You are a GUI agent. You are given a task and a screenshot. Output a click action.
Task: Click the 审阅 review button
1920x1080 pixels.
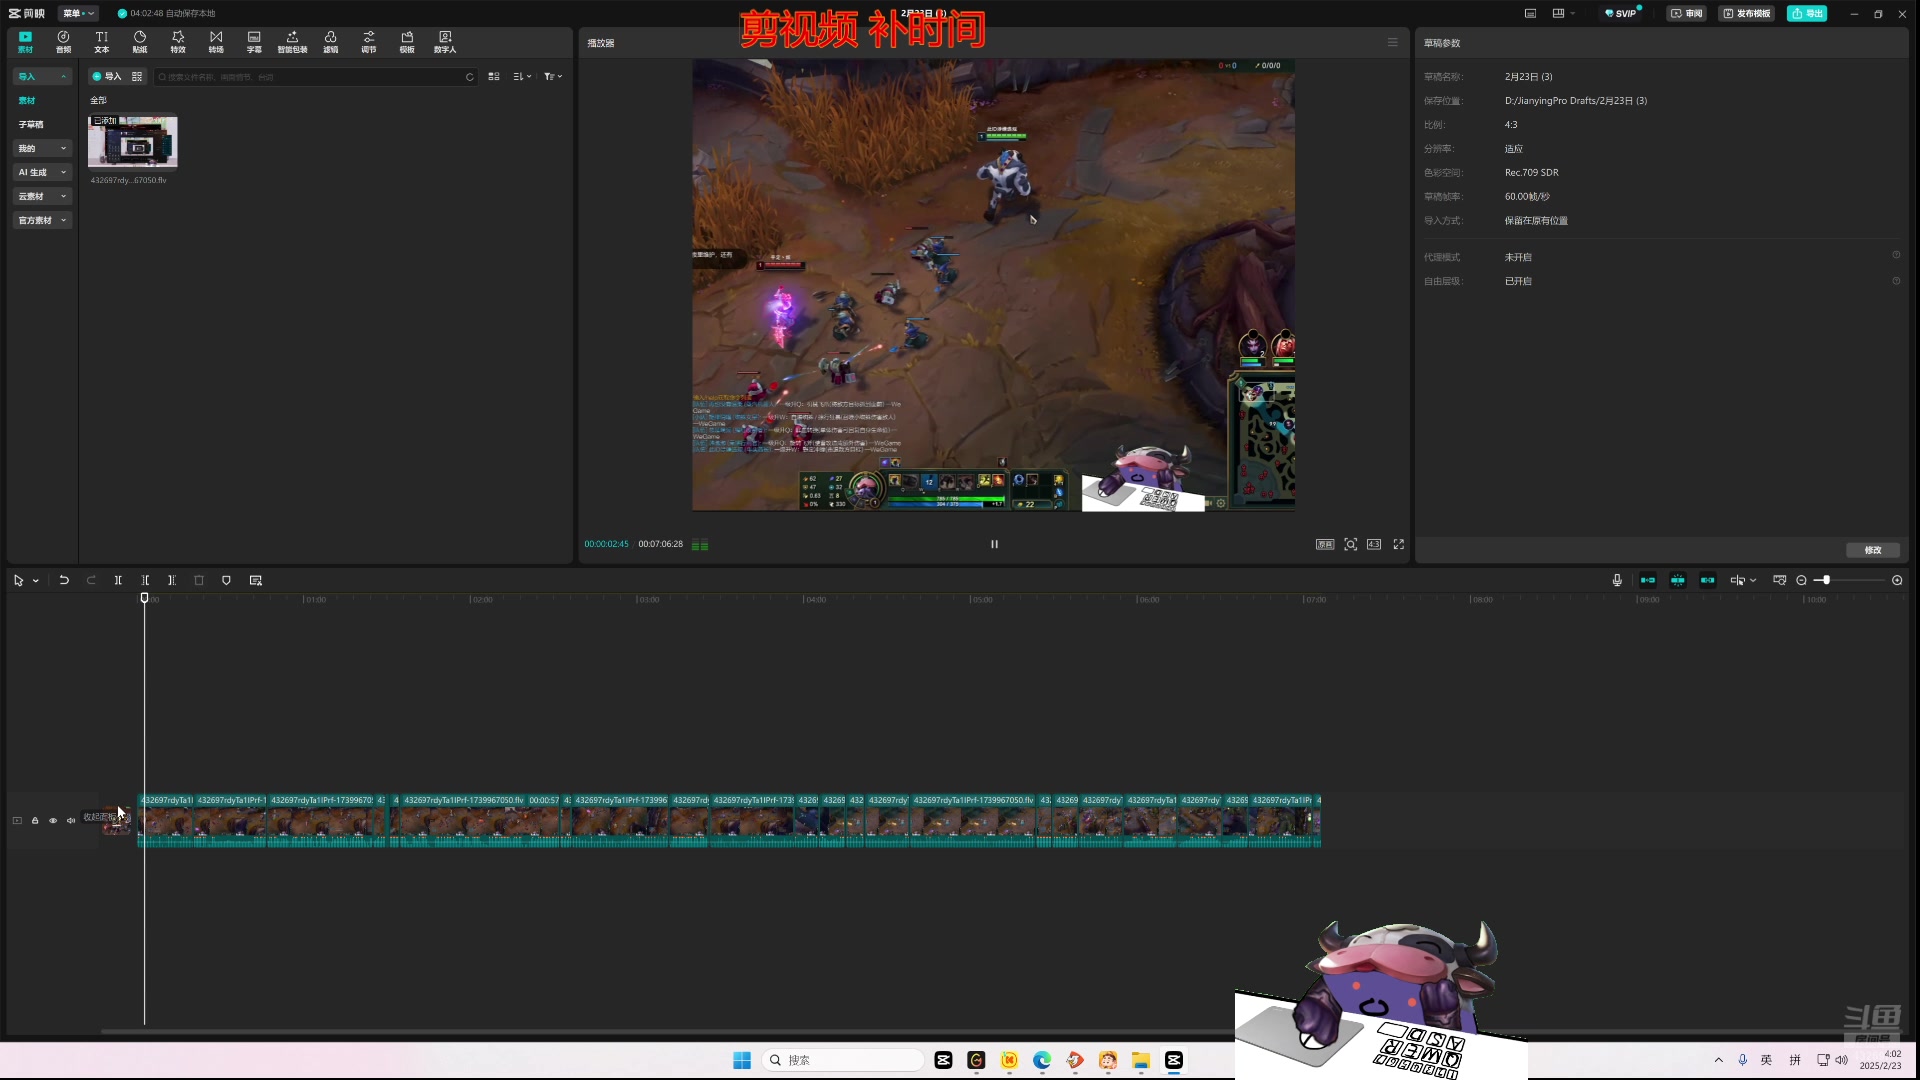[x=1687, y=13]
